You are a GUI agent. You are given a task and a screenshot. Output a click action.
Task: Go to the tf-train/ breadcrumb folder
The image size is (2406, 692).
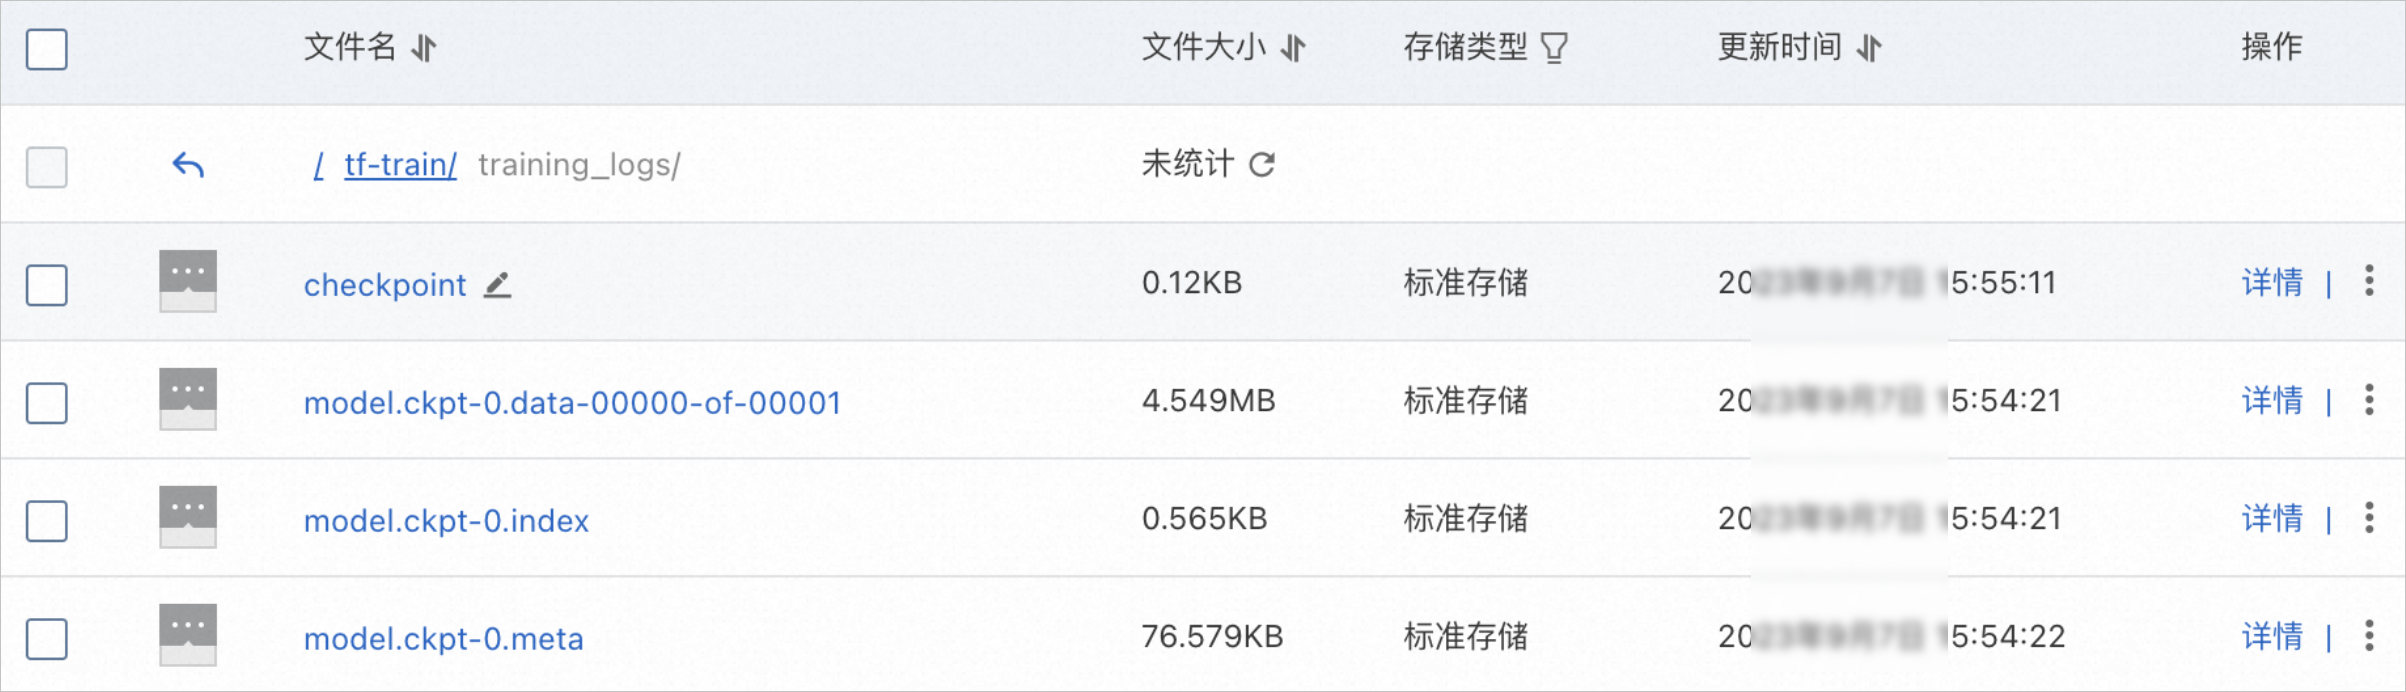point(400,164)
